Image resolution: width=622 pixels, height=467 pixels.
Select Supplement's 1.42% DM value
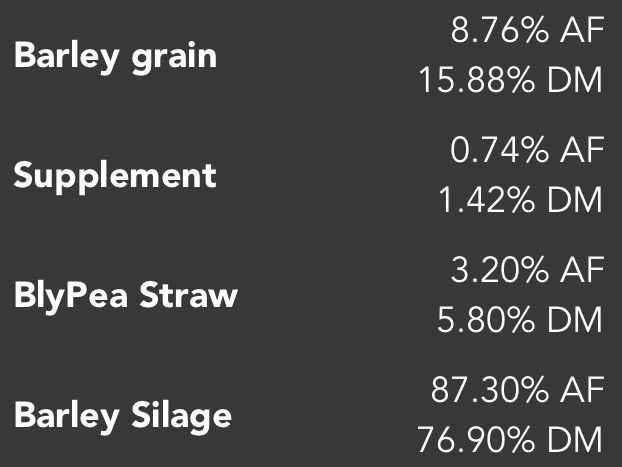[x=521, y=200]
